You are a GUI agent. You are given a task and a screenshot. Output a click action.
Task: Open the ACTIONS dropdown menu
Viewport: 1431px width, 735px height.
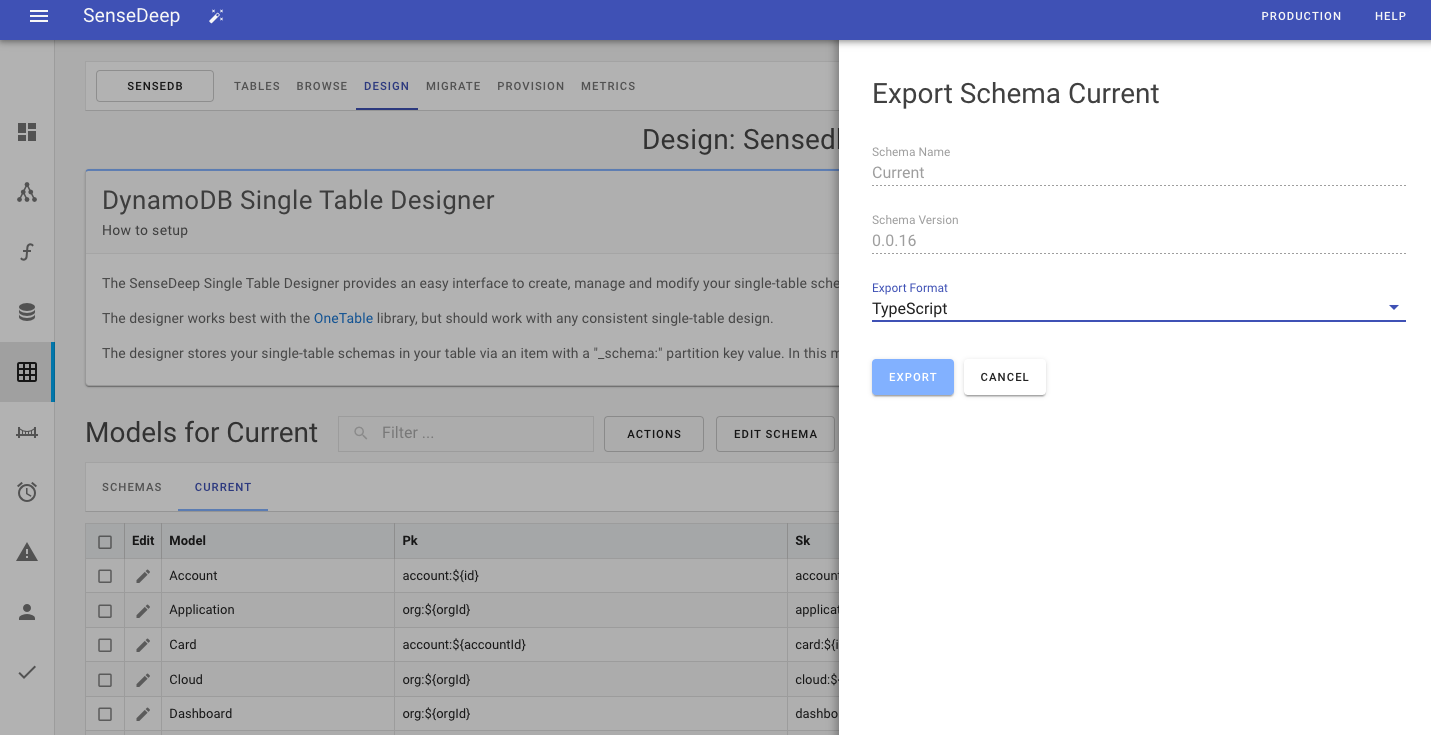tap(653, 434)
